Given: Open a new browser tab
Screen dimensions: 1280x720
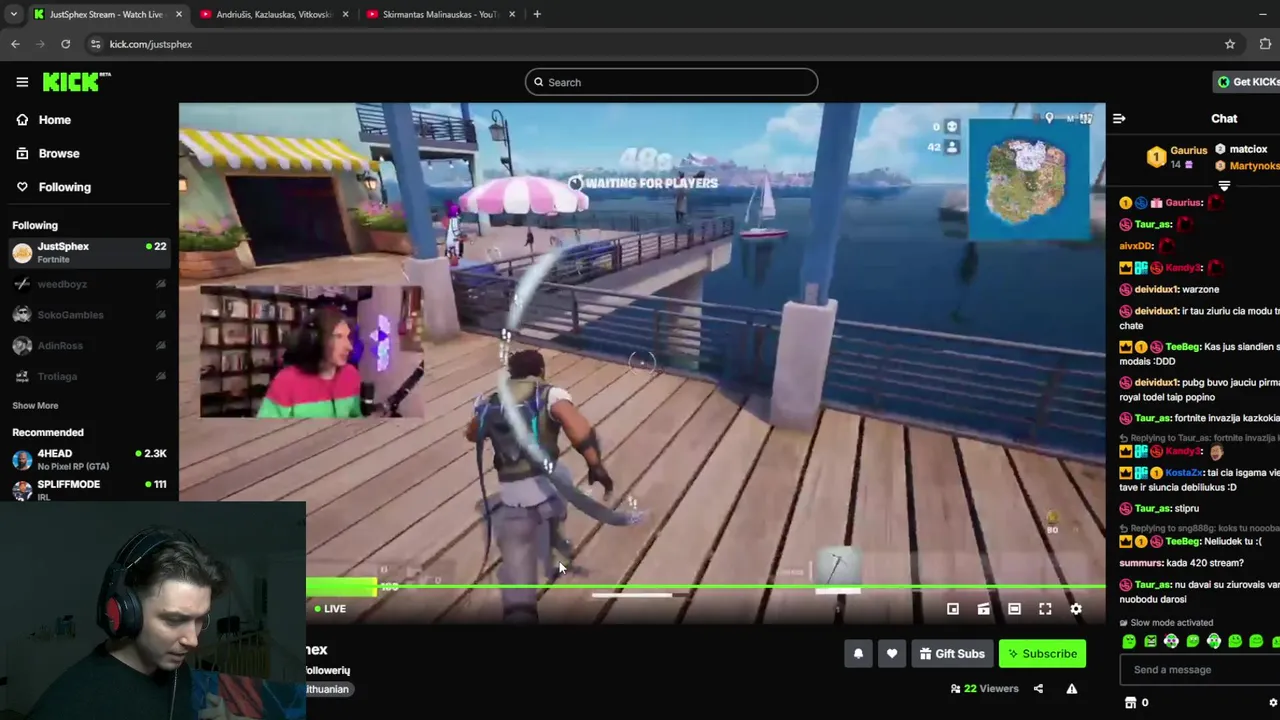Looking at the screenshot, I should point(537,14).
